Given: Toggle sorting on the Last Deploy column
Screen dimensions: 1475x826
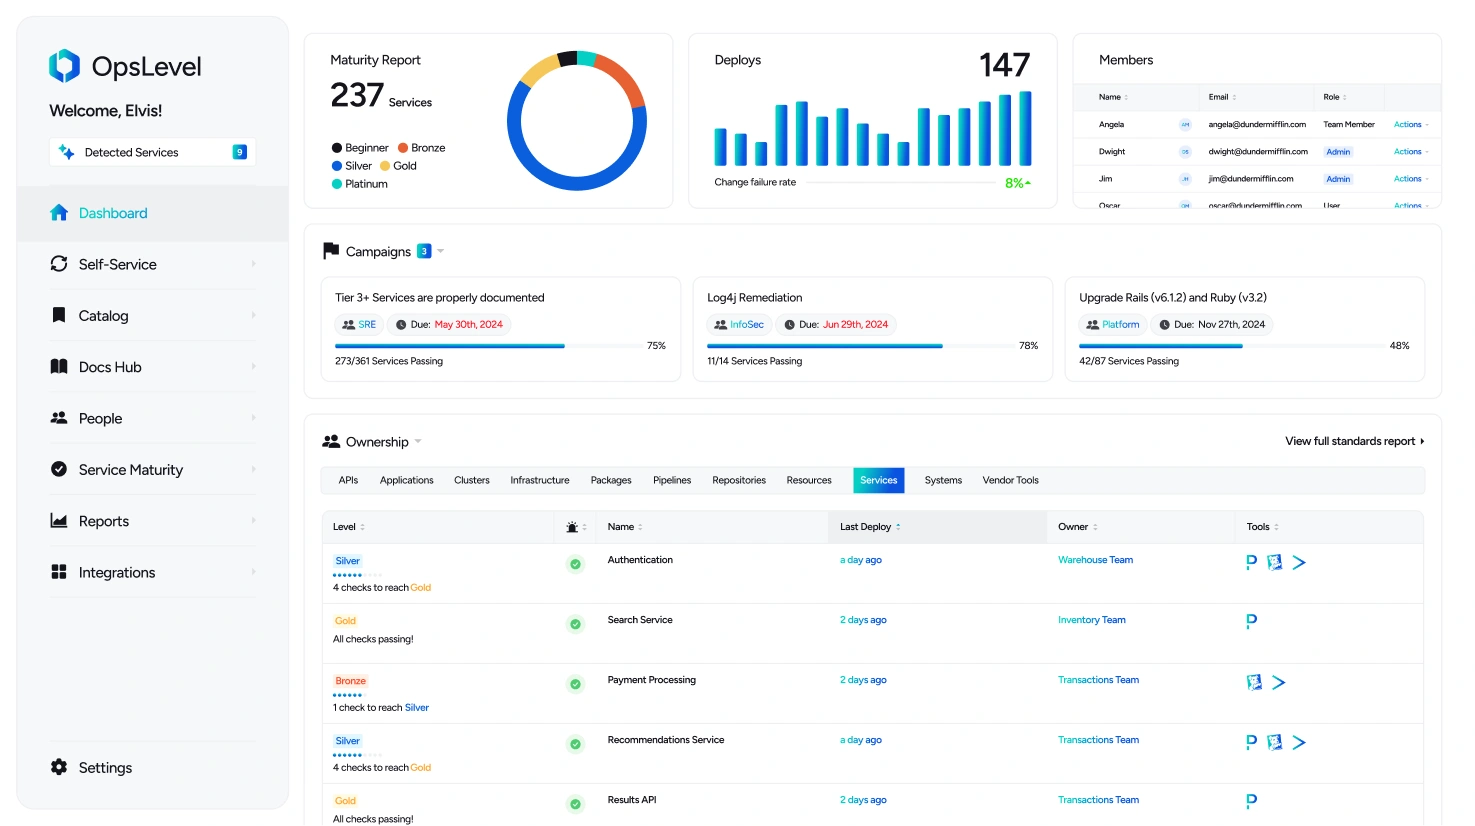Looking at the screenshot, I should (x=897, y=526).
